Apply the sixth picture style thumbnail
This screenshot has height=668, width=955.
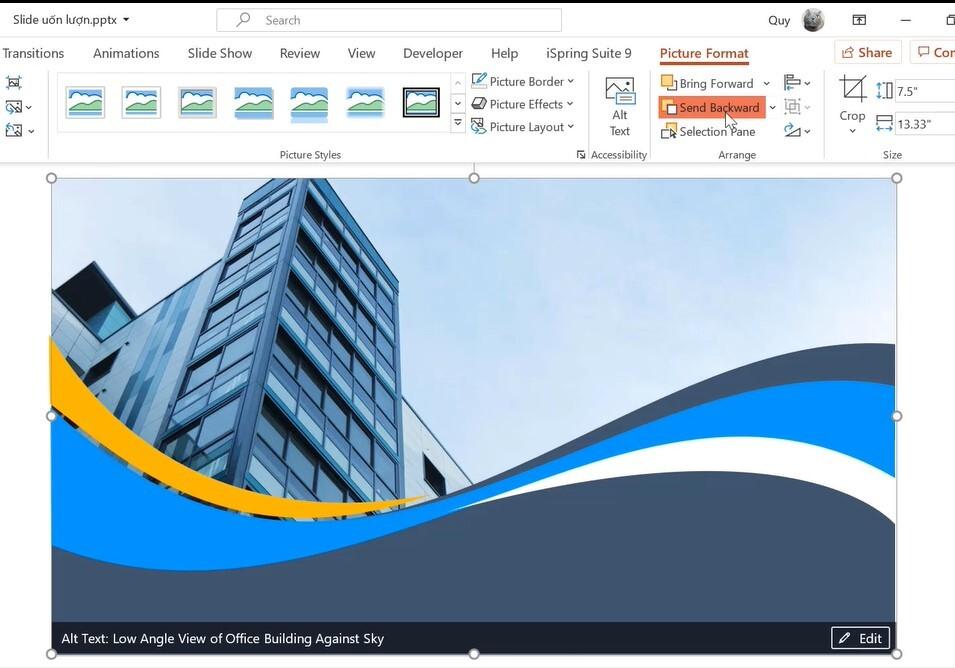(x=365, y=102)
